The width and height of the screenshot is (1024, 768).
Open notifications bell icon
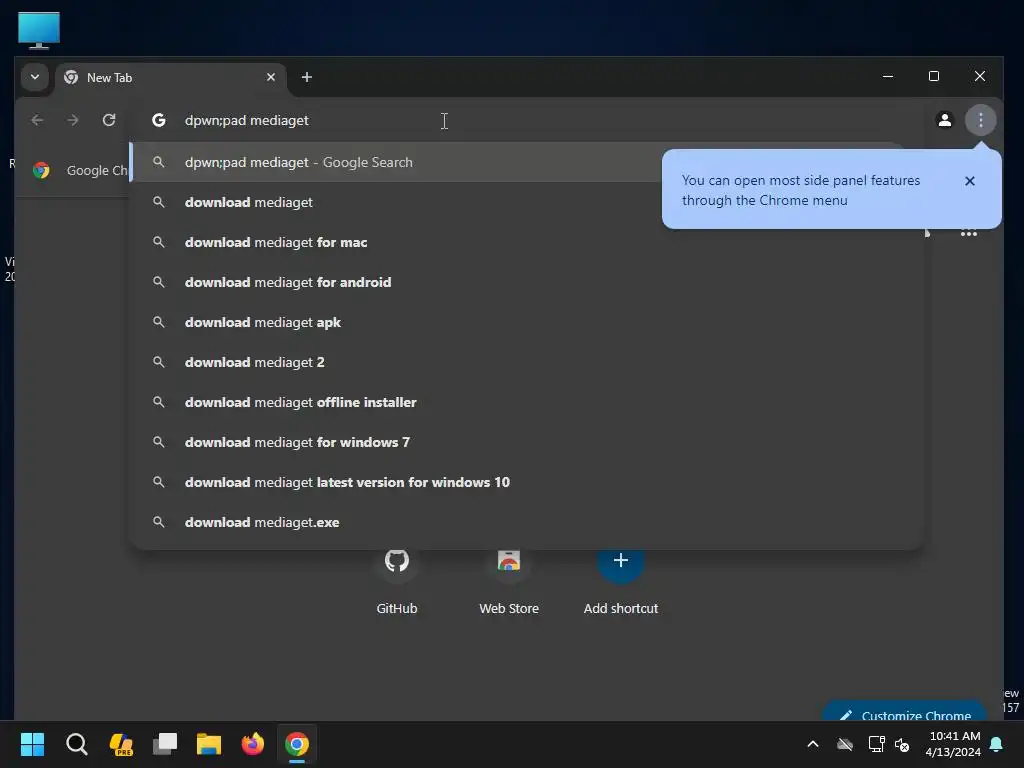click(997, 744)
